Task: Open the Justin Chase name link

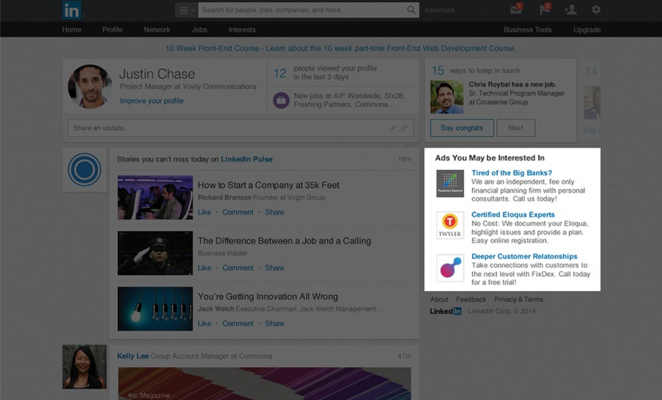Action: (157, 74)
